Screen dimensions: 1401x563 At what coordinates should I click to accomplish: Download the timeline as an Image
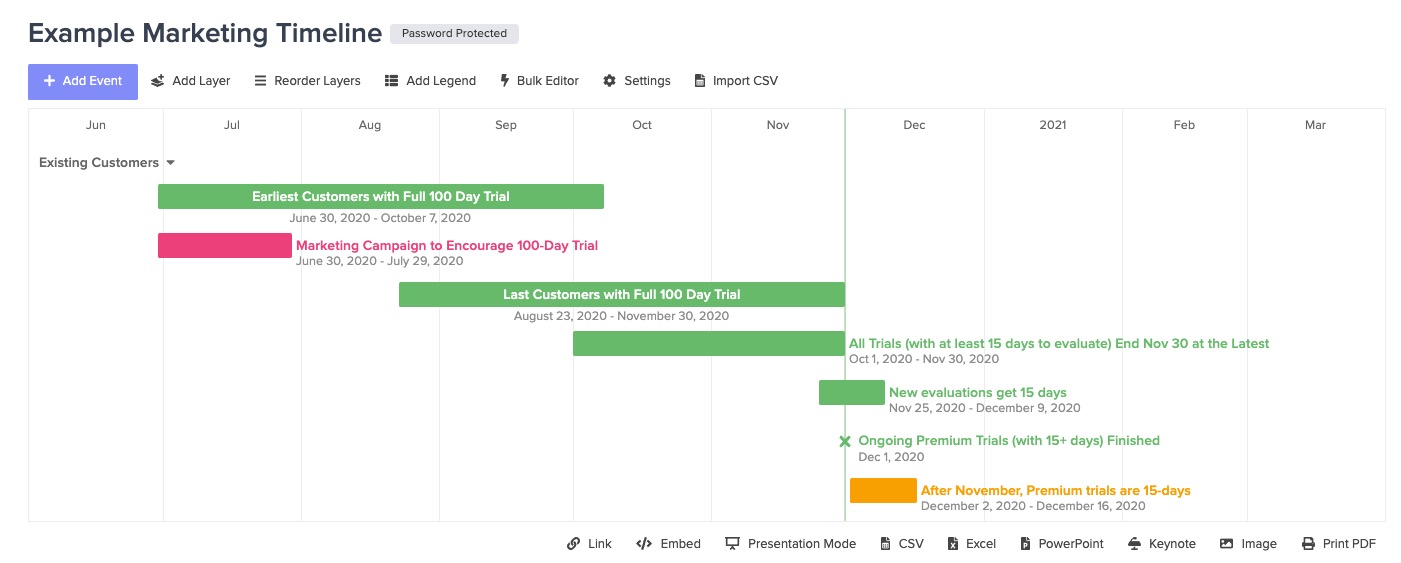pyautogui.click(x=1247, y=544)
